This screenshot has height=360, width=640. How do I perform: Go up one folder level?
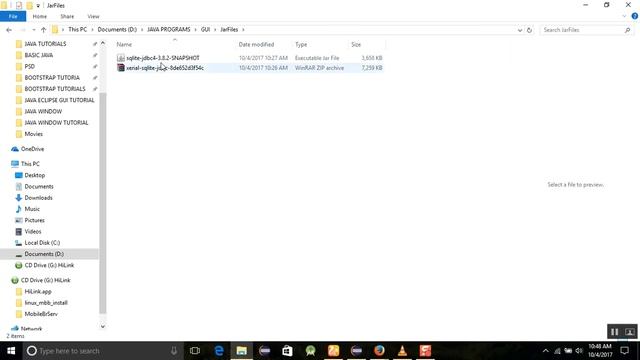click(x=43, y=30)
